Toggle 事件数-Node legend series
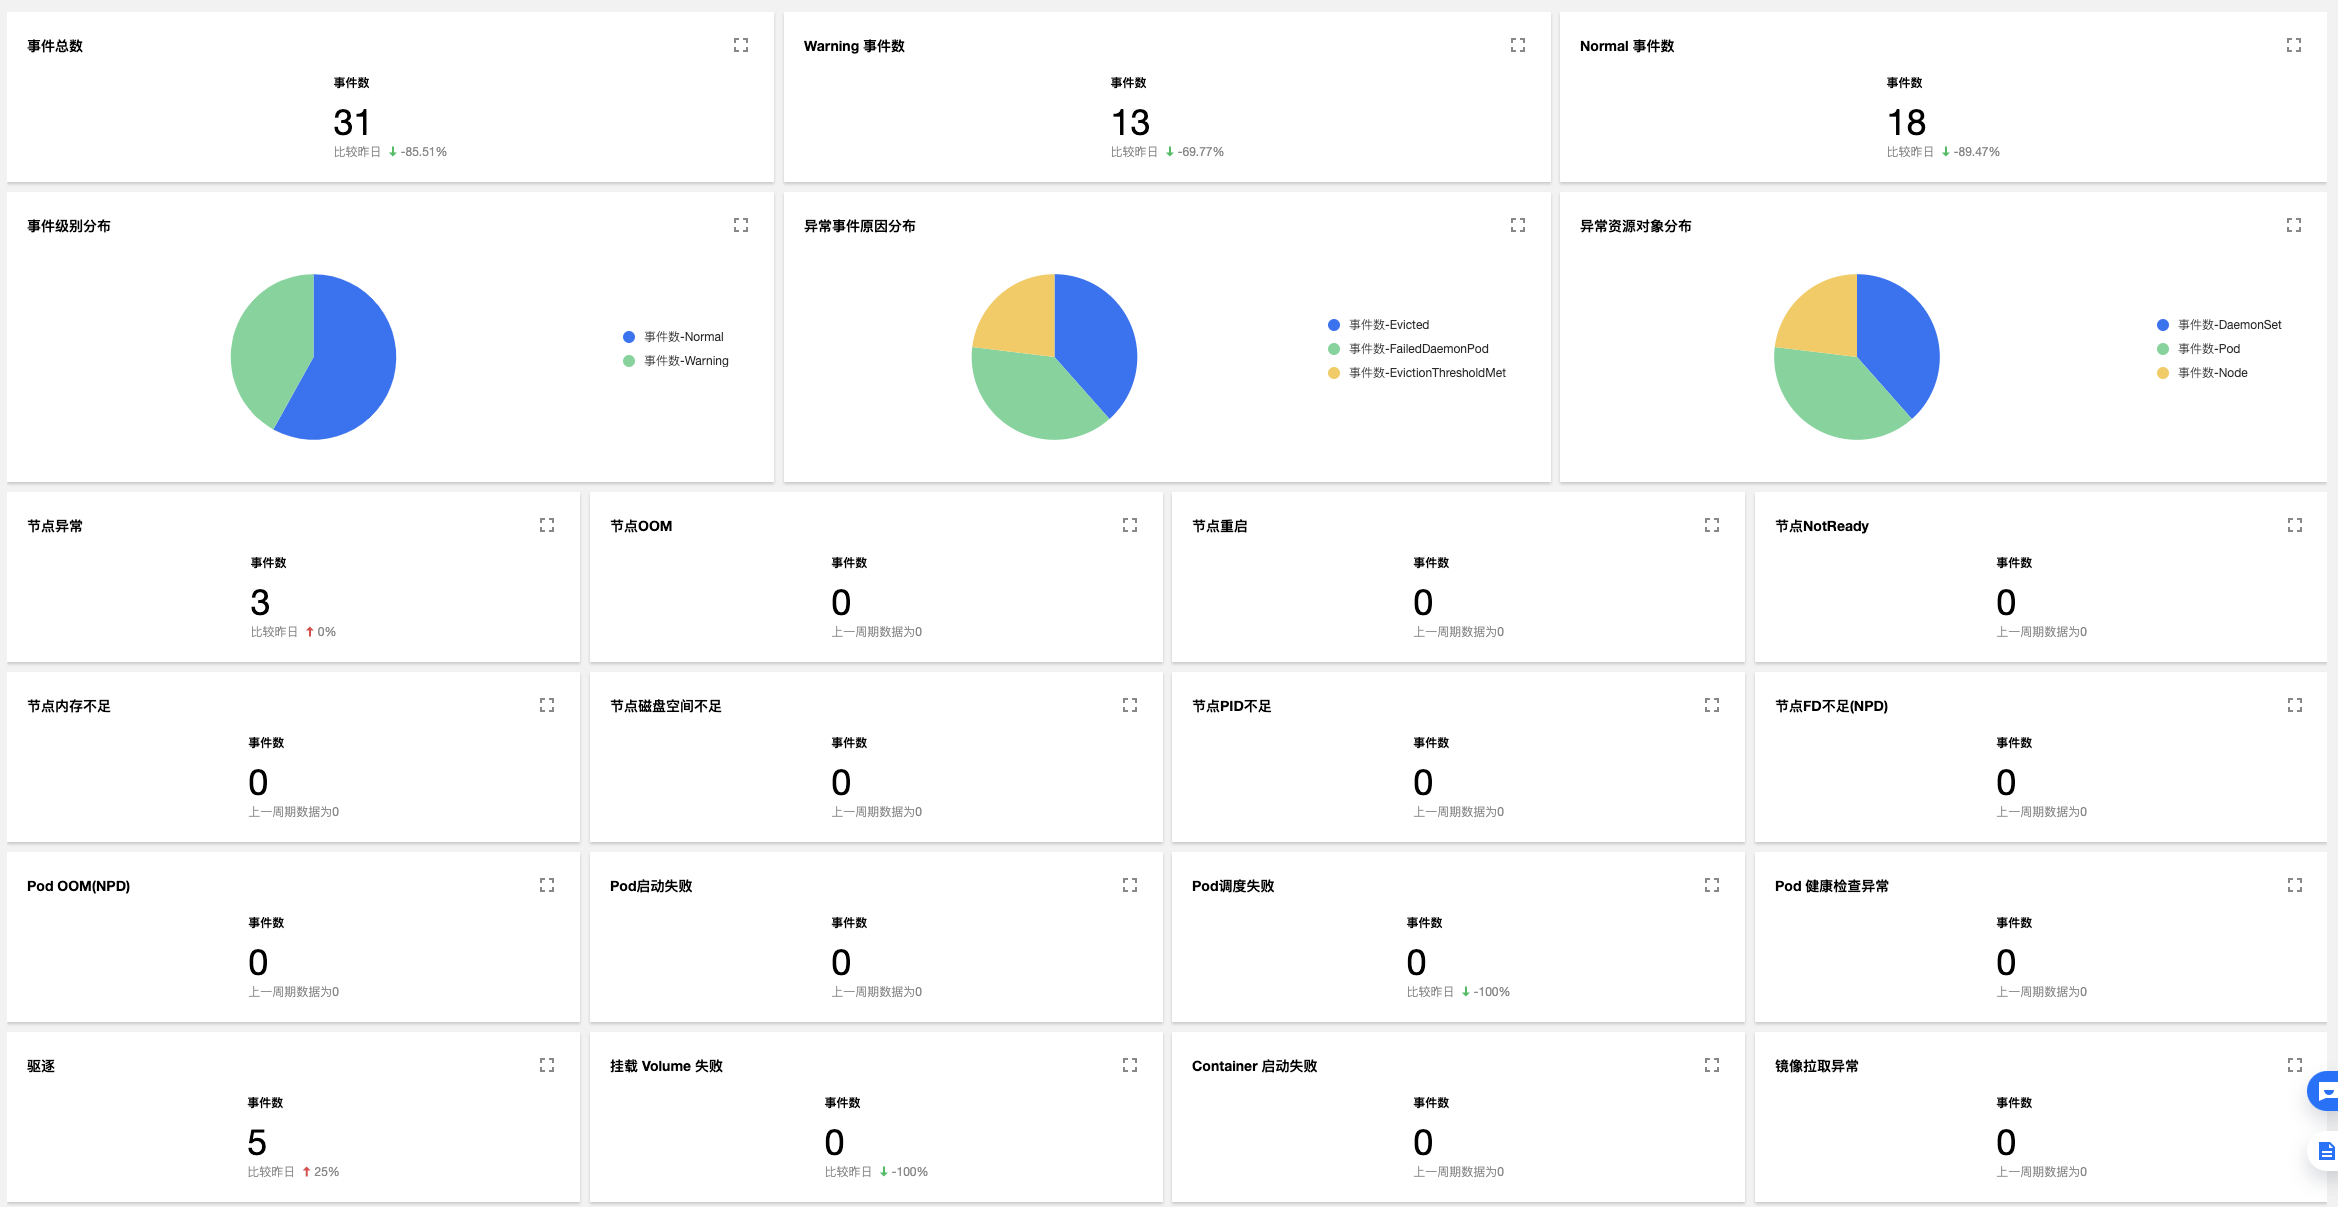The width and height of the screenshot is (2338, 1207). pos(2202,373)
